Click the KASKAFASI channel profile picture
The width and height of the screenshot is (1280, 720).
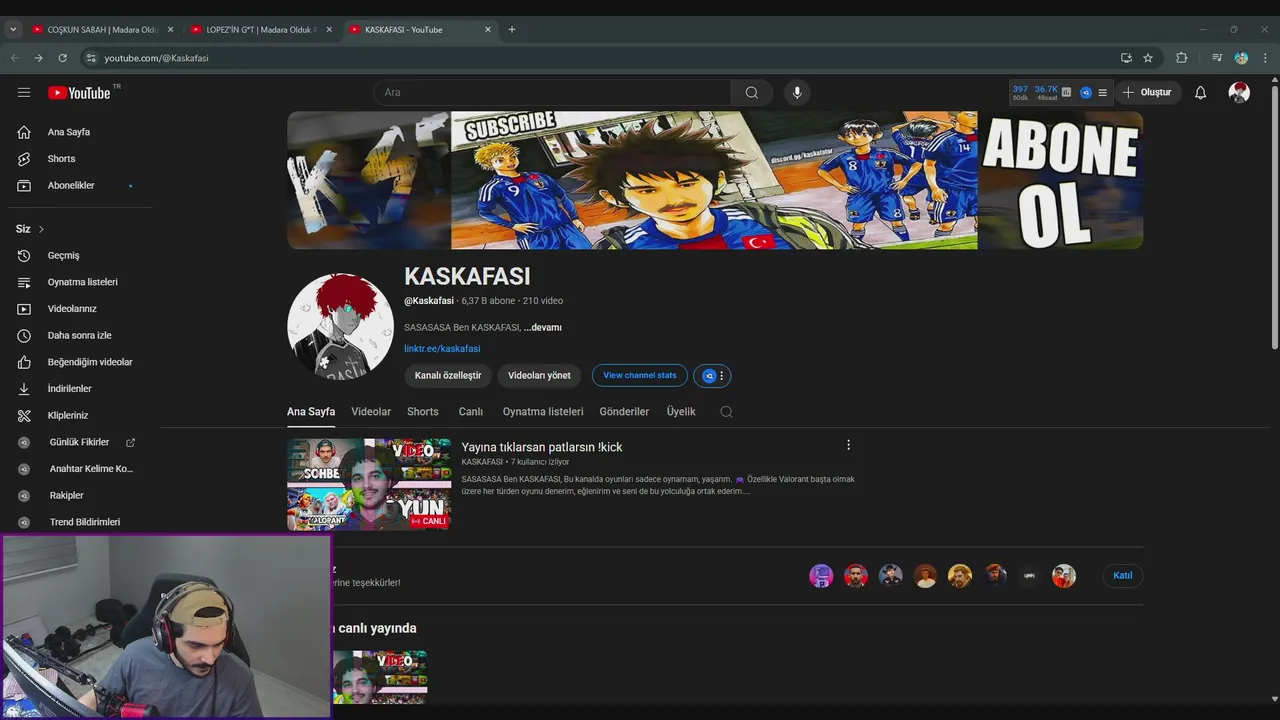[x=340, y=326]
